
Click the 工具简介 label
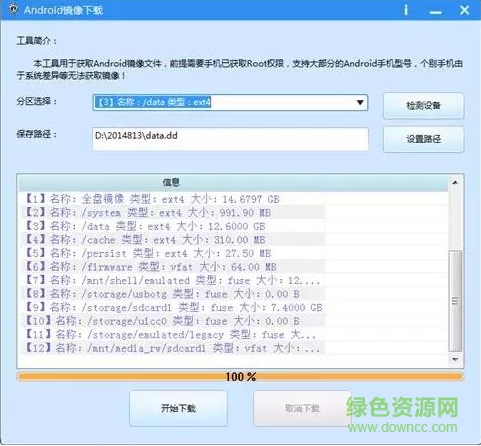point(37,41)
